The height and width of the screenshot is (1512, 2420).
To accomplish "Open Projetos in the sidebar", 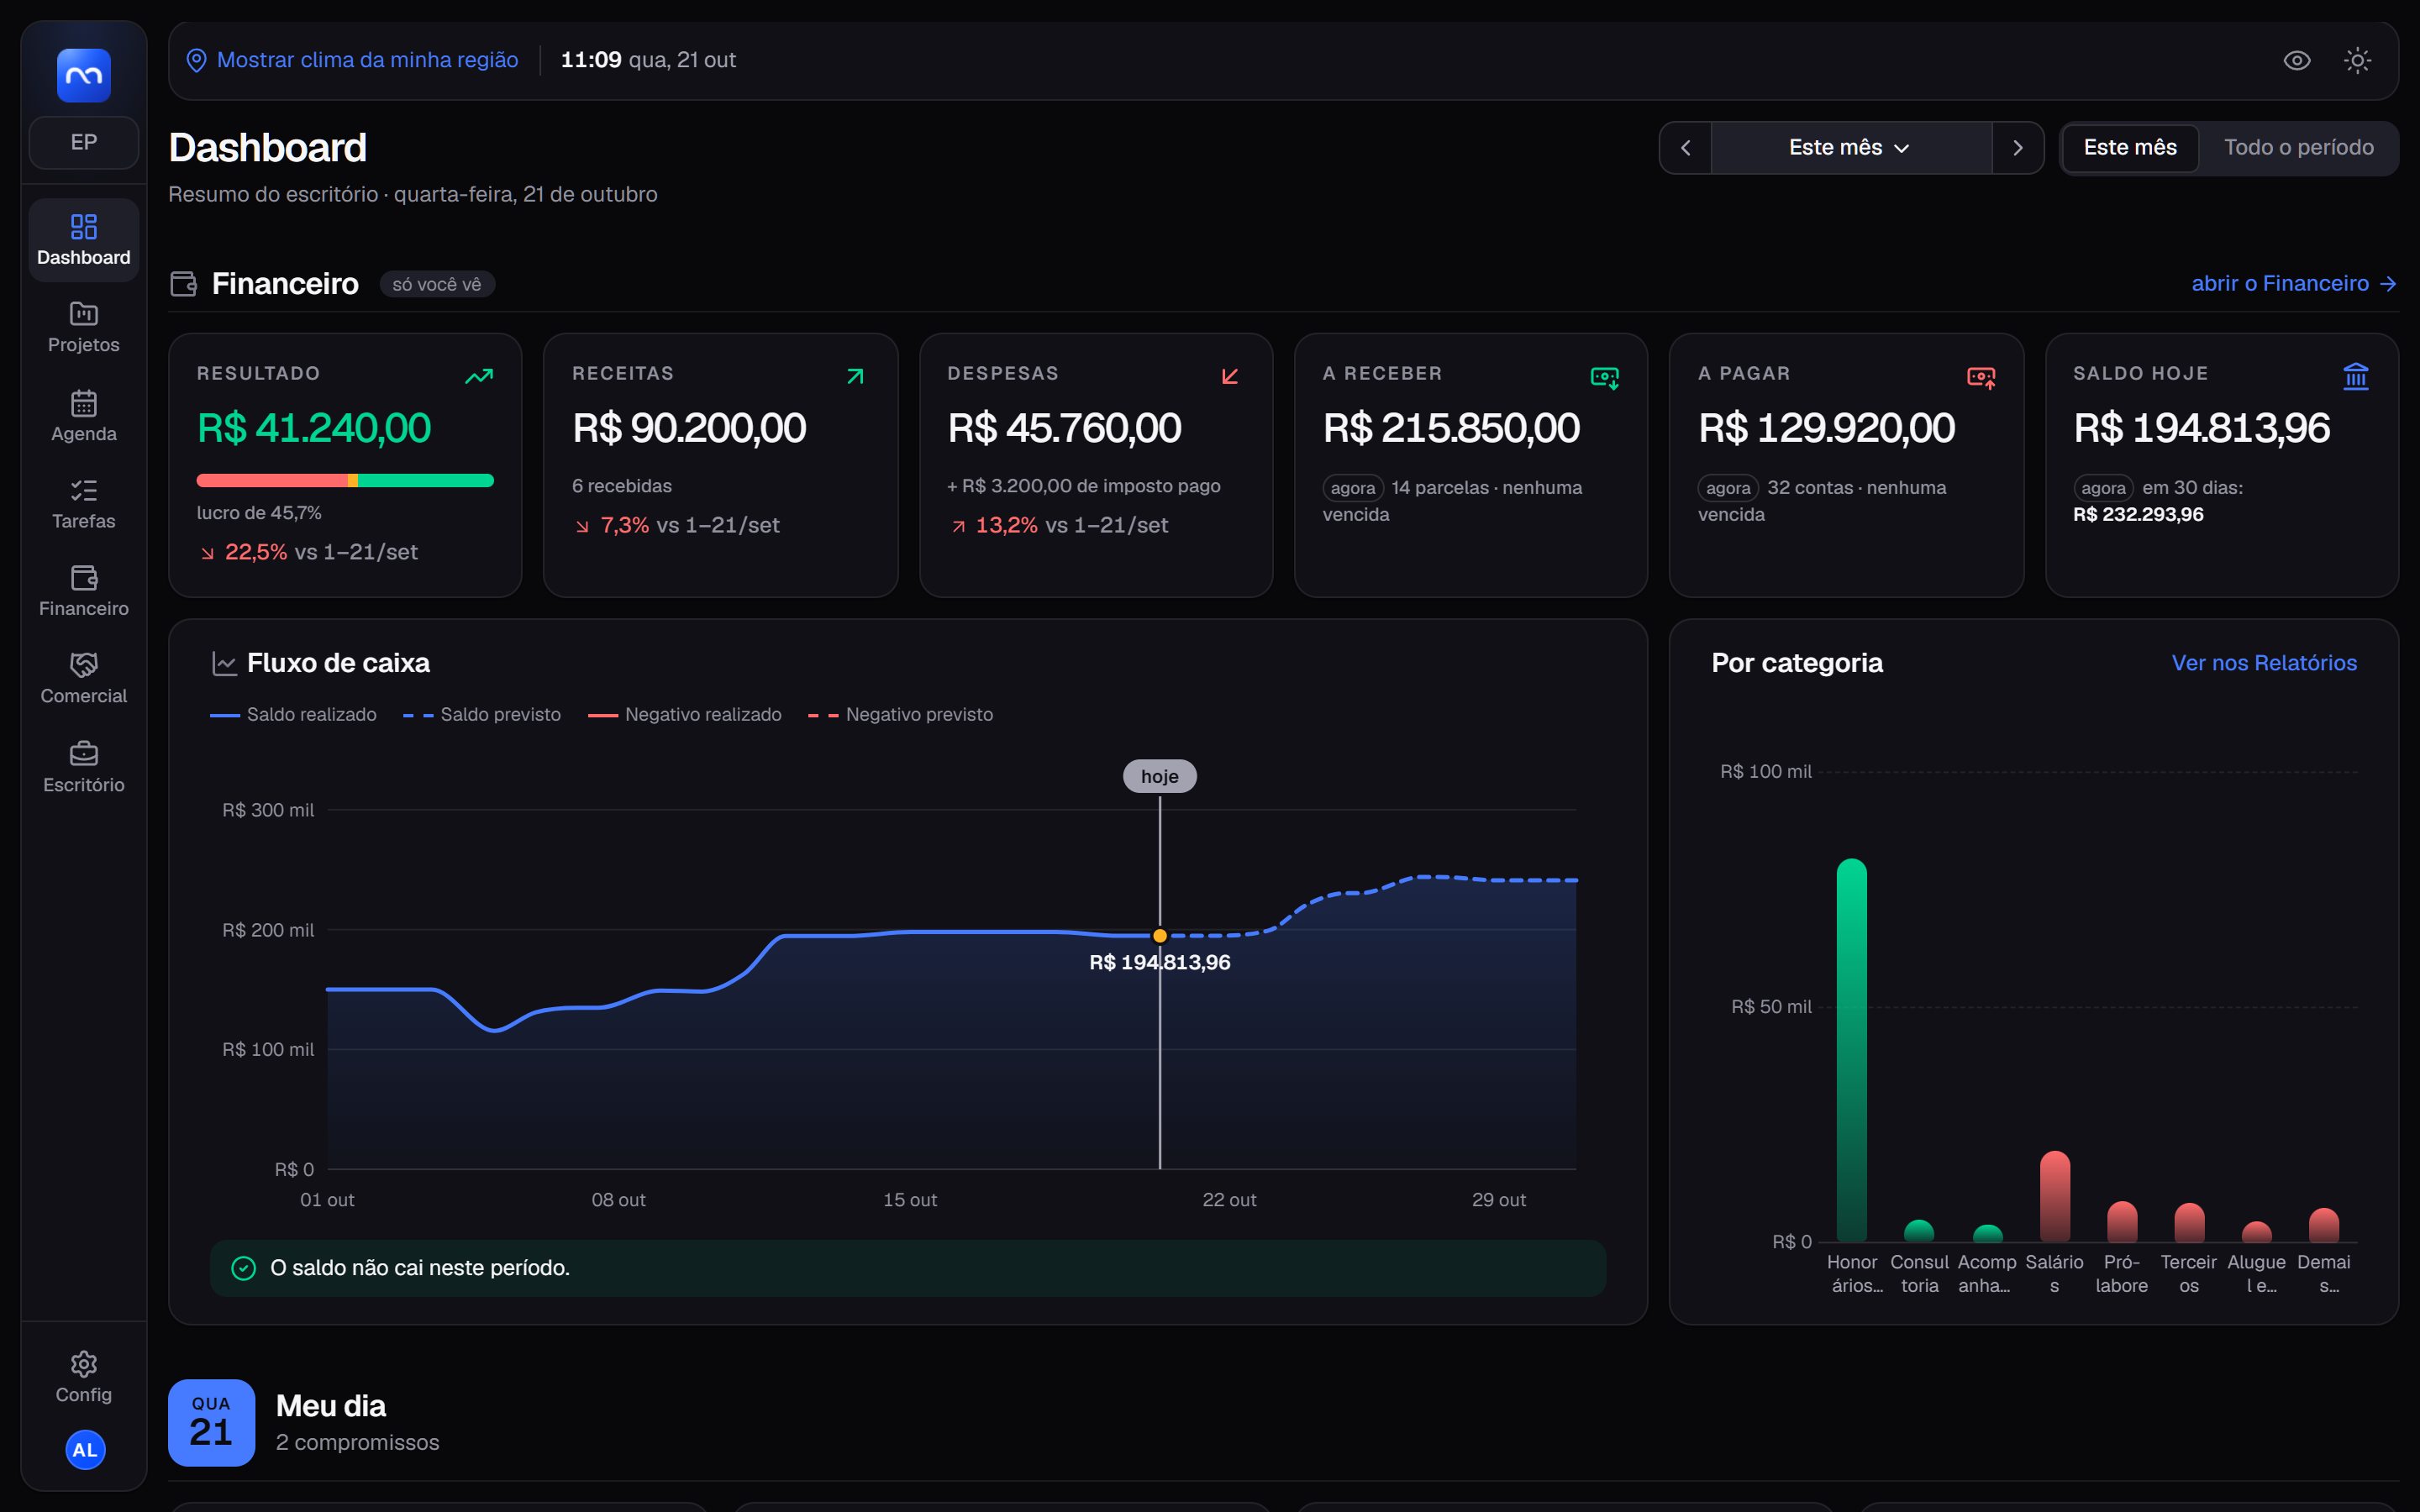I will point(84,327).
